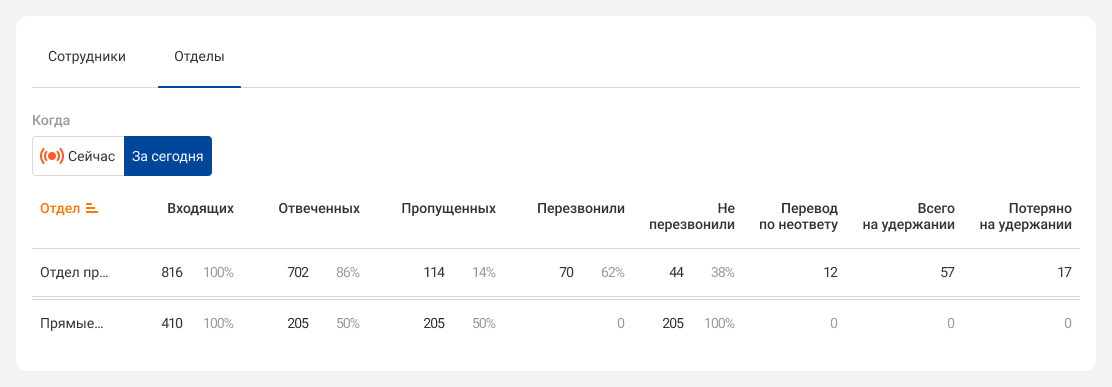This screenshot has width=1112, height=387.
Task: Click the 114 missed calls value
Action: (434, 272)
